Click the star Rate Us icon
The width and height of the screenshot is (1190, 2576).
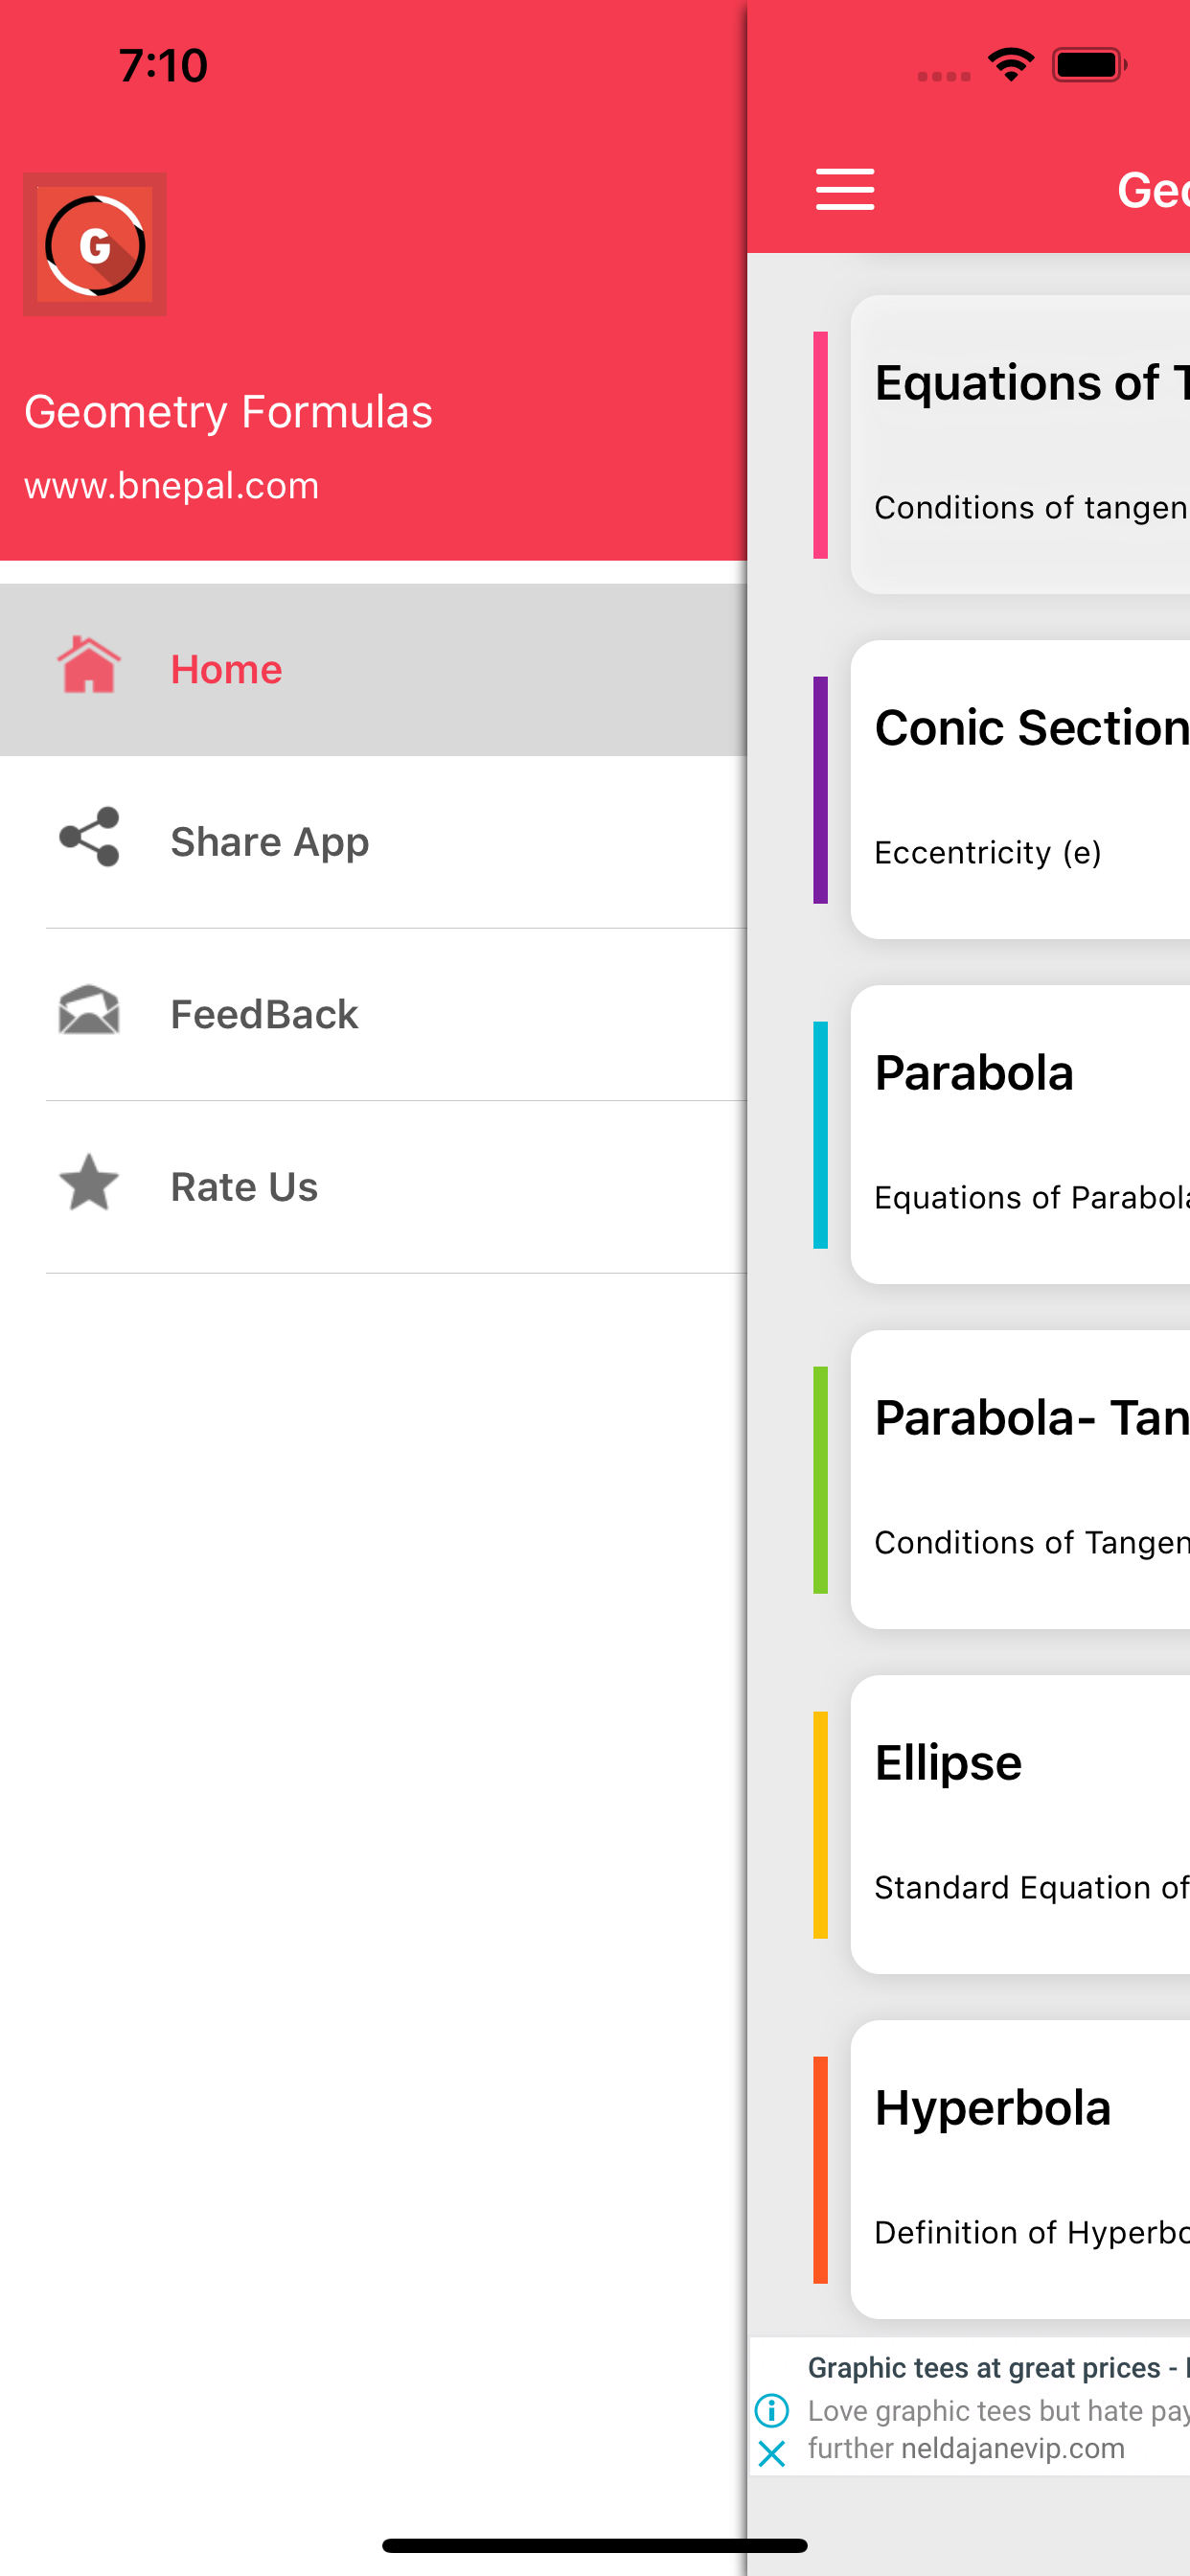[89, 1183]
